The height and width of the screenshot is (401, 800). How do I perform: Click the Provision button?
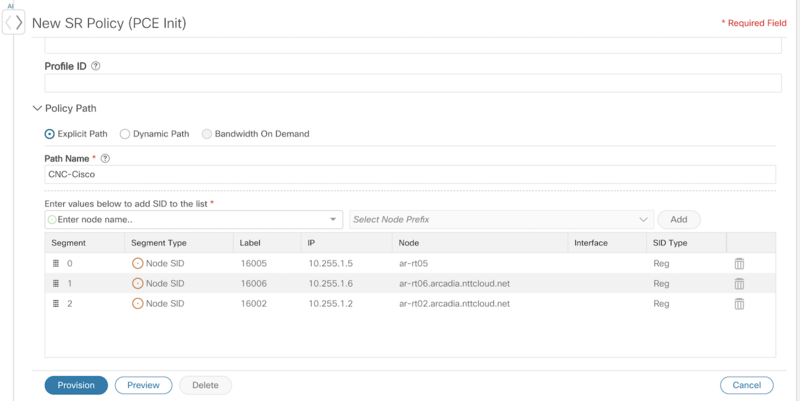76,385
